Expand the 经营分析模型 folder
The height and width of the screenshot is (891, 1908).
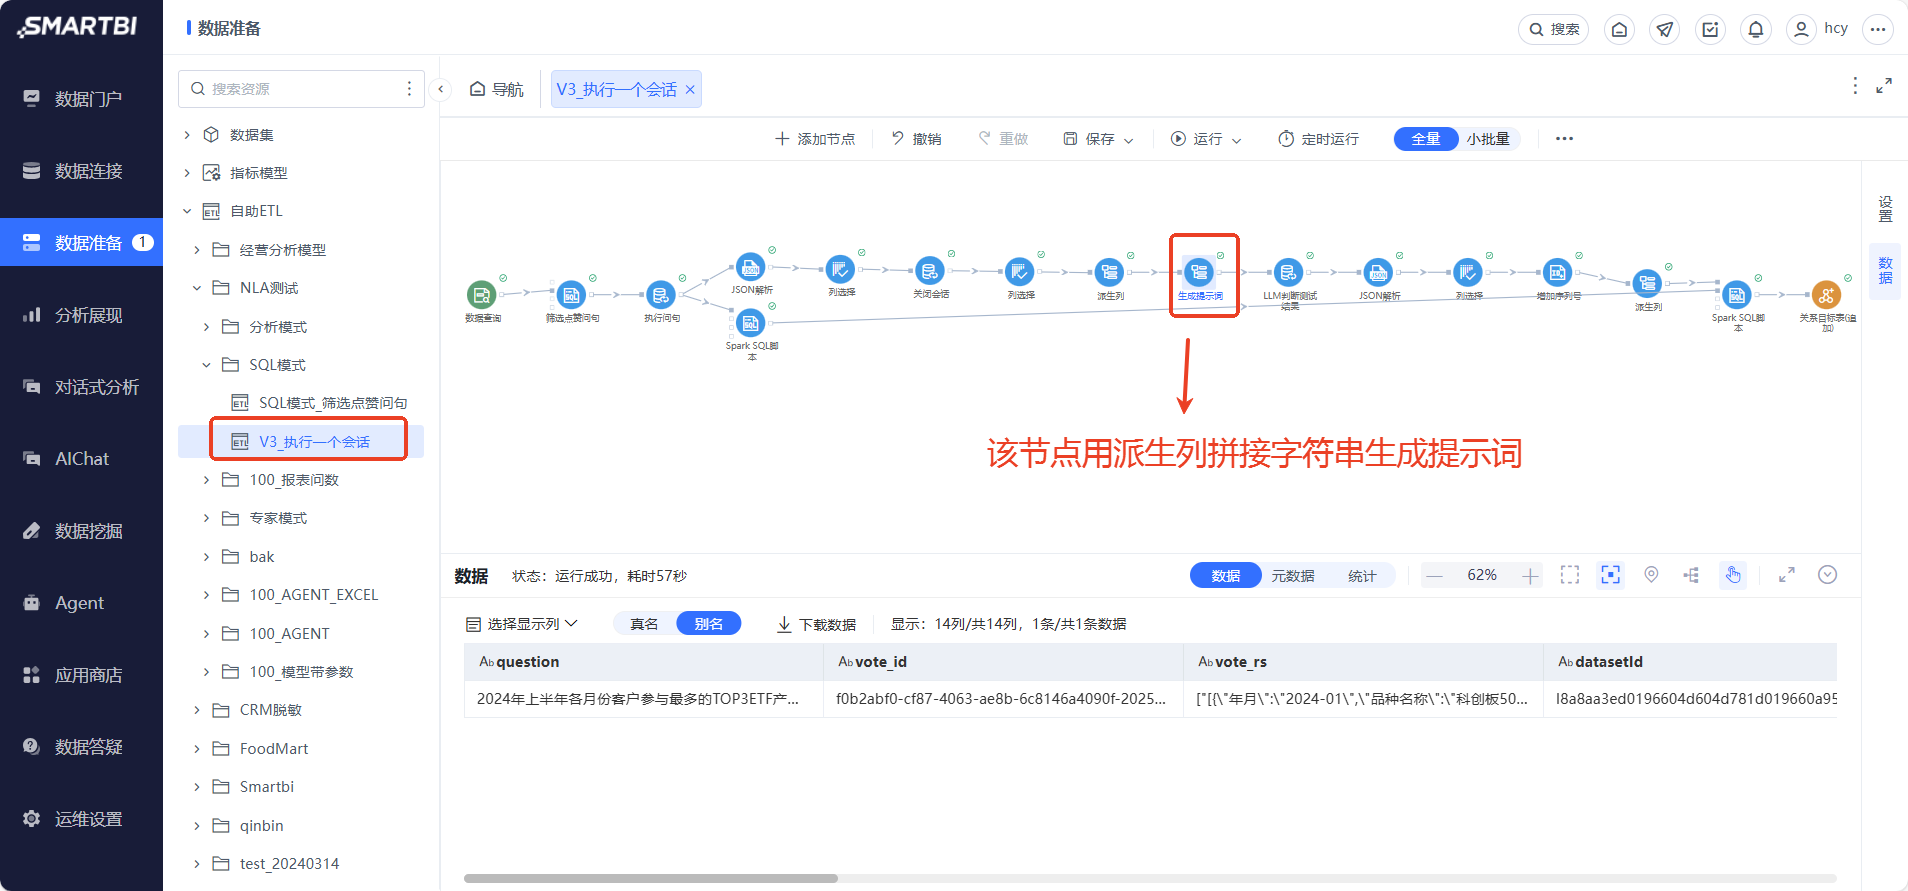click(x=197, y=250)
